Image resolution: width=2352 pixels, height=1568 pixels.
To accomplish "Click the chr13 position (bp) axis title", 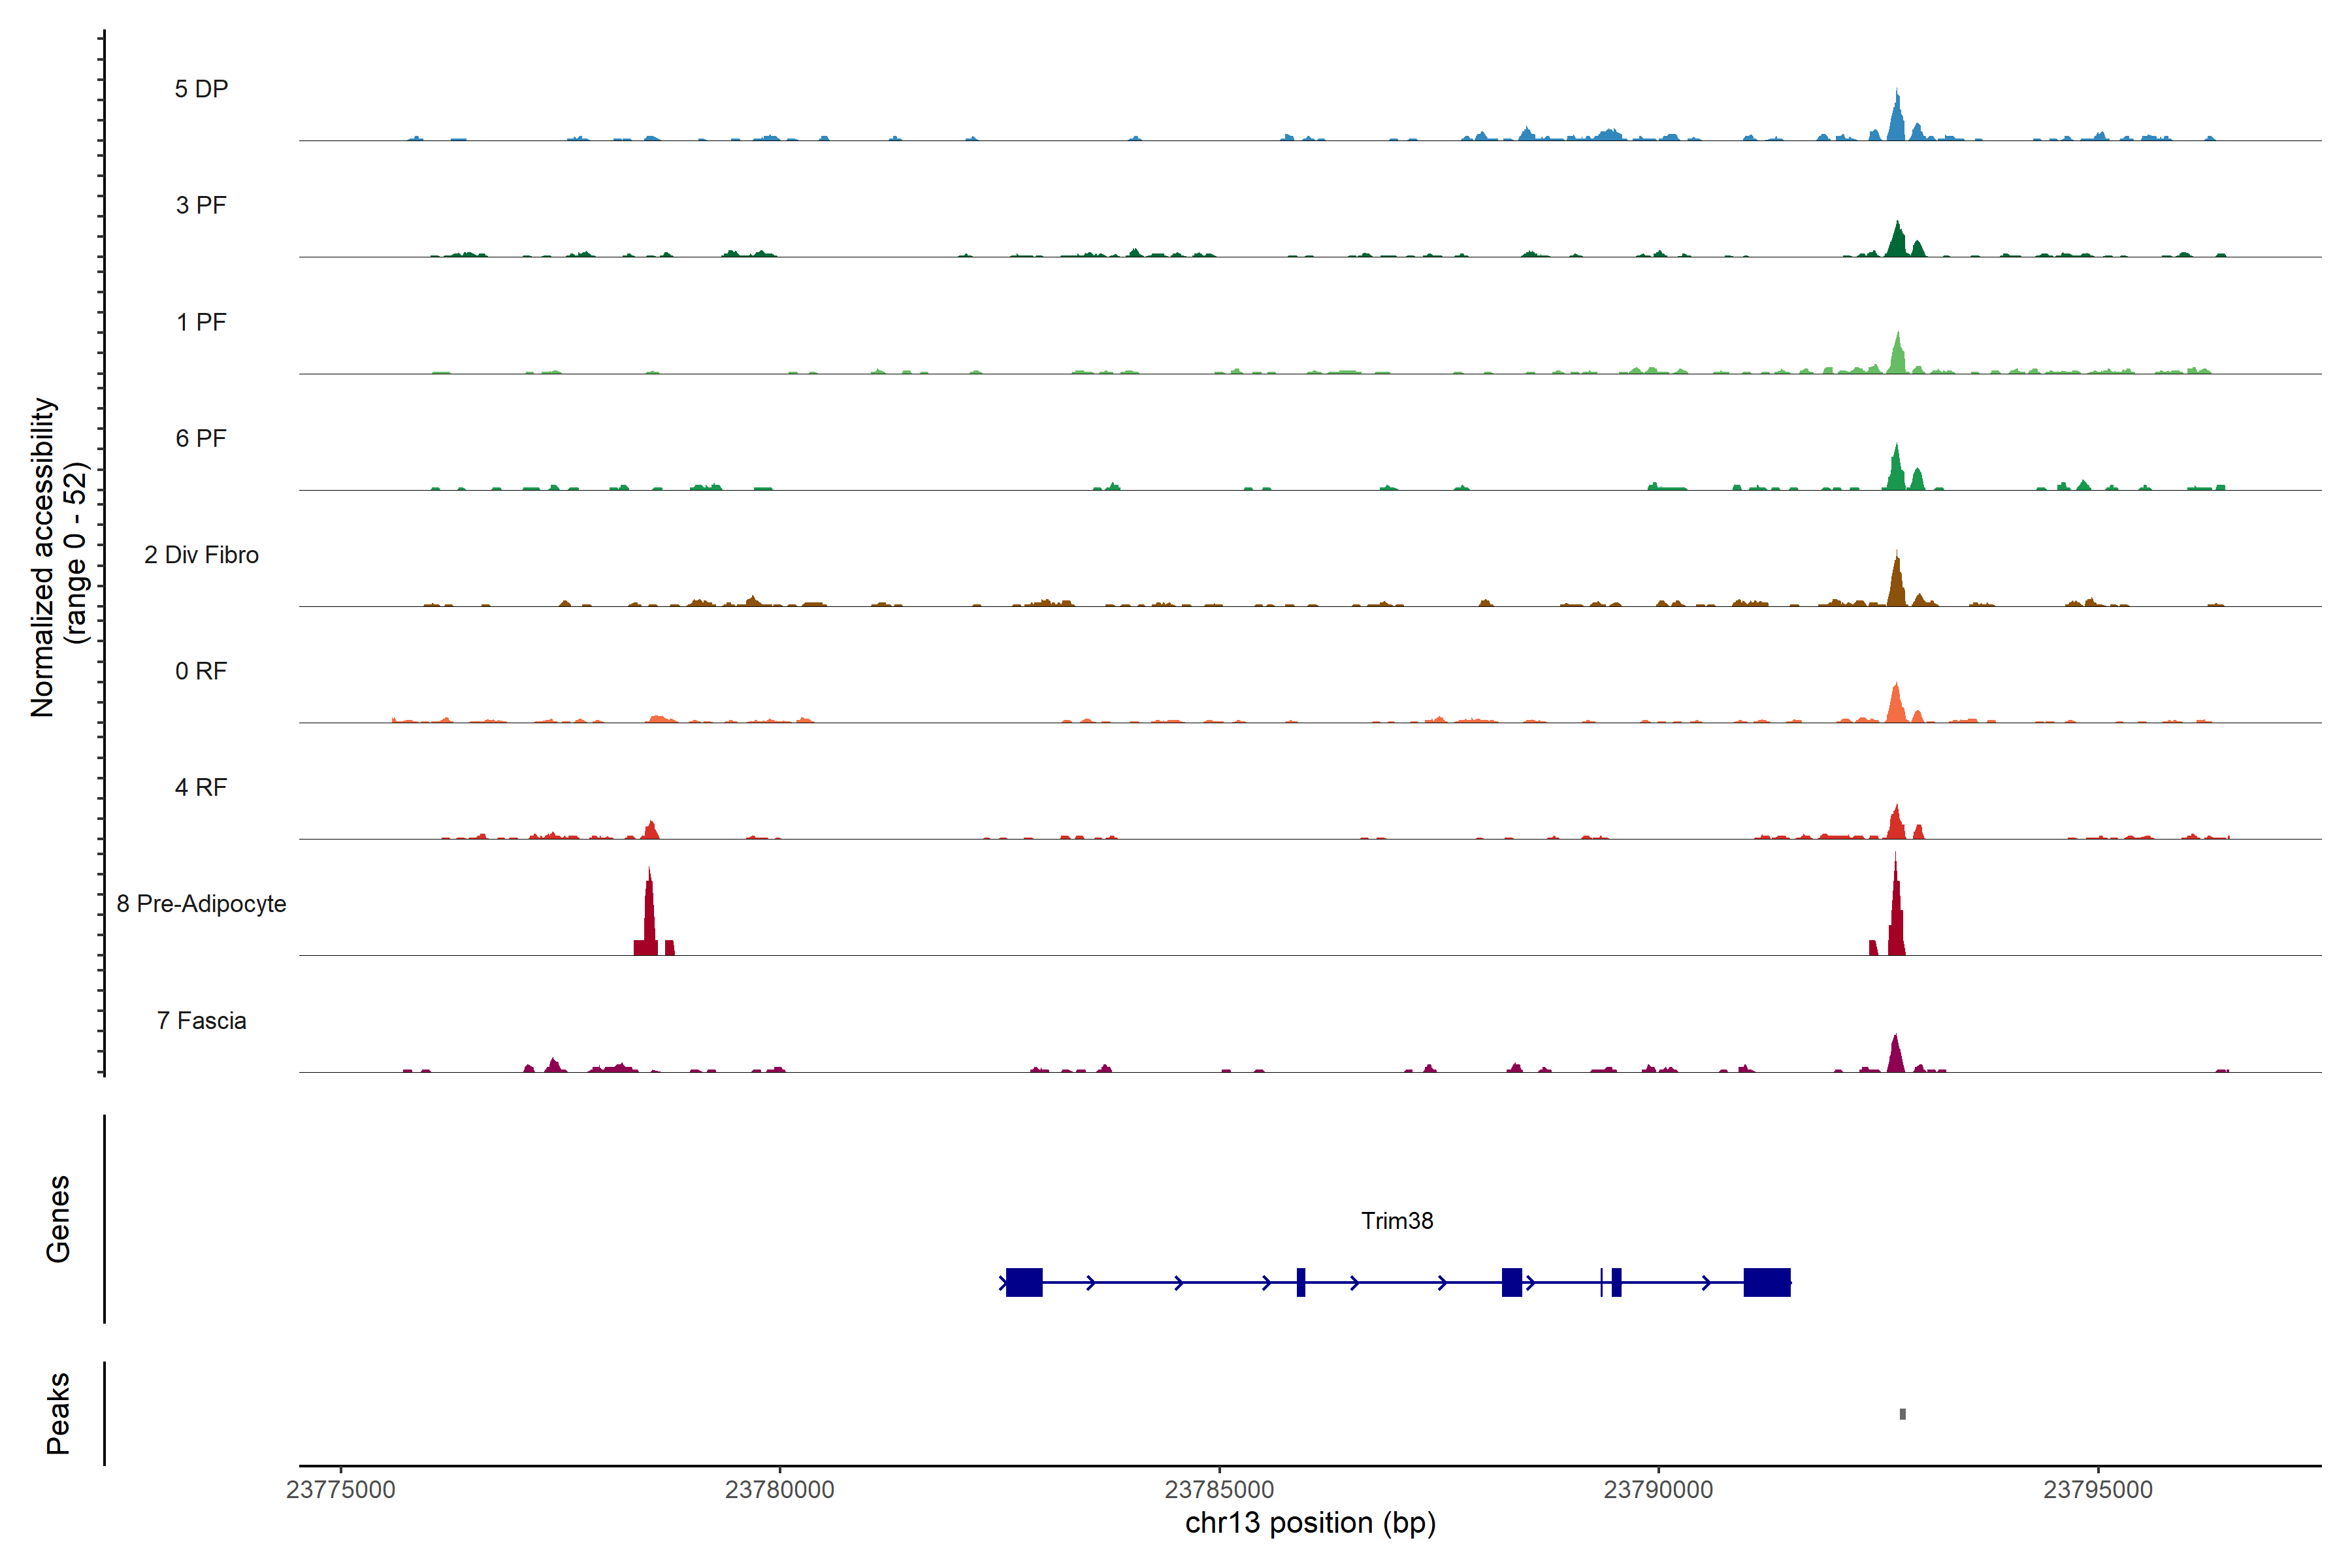I will tap(1310, 1523).
